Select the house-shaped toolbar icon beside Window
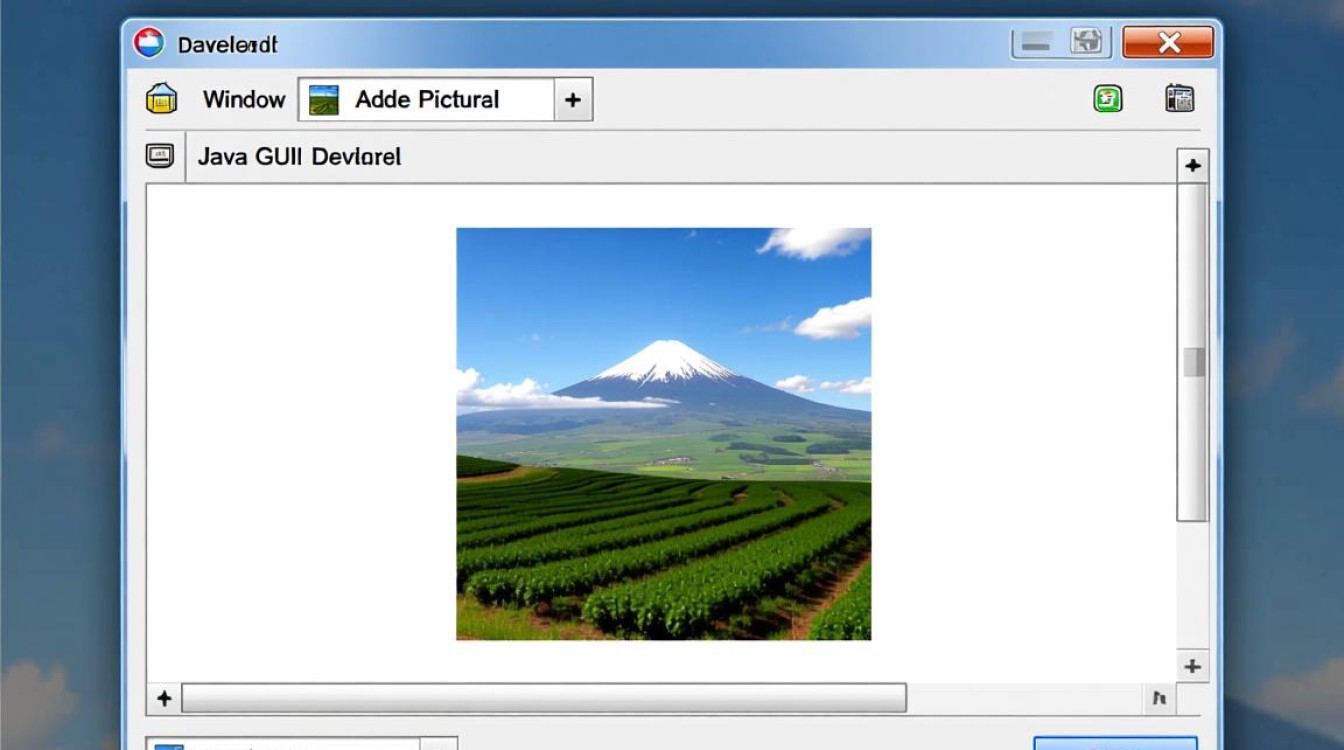This screenshot has height=750, width=1344. [x=161, y=98]
